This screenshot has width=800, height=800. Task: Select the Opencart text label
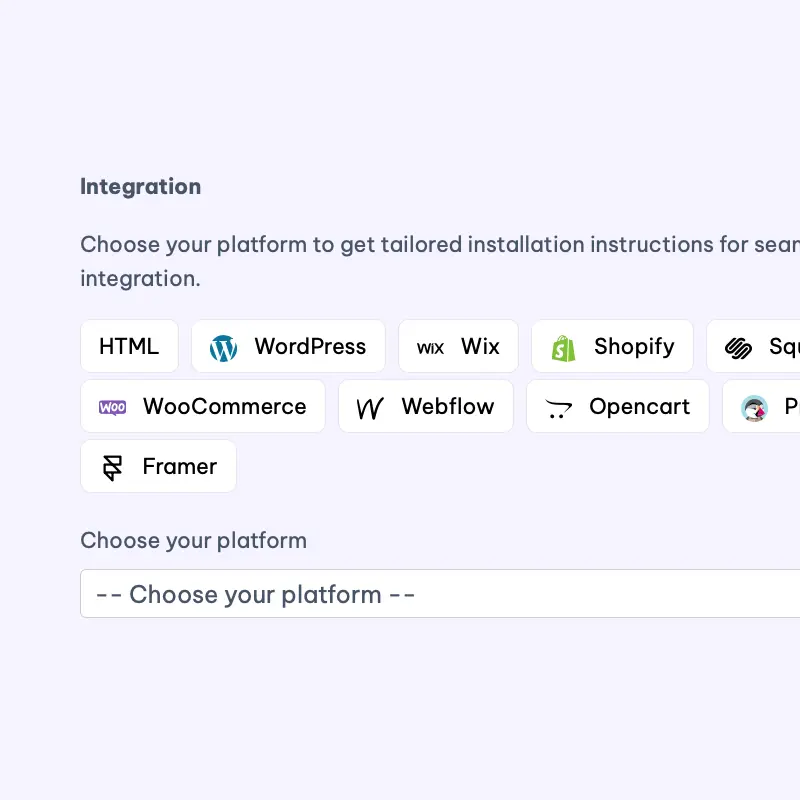click(x=639, y=407)
